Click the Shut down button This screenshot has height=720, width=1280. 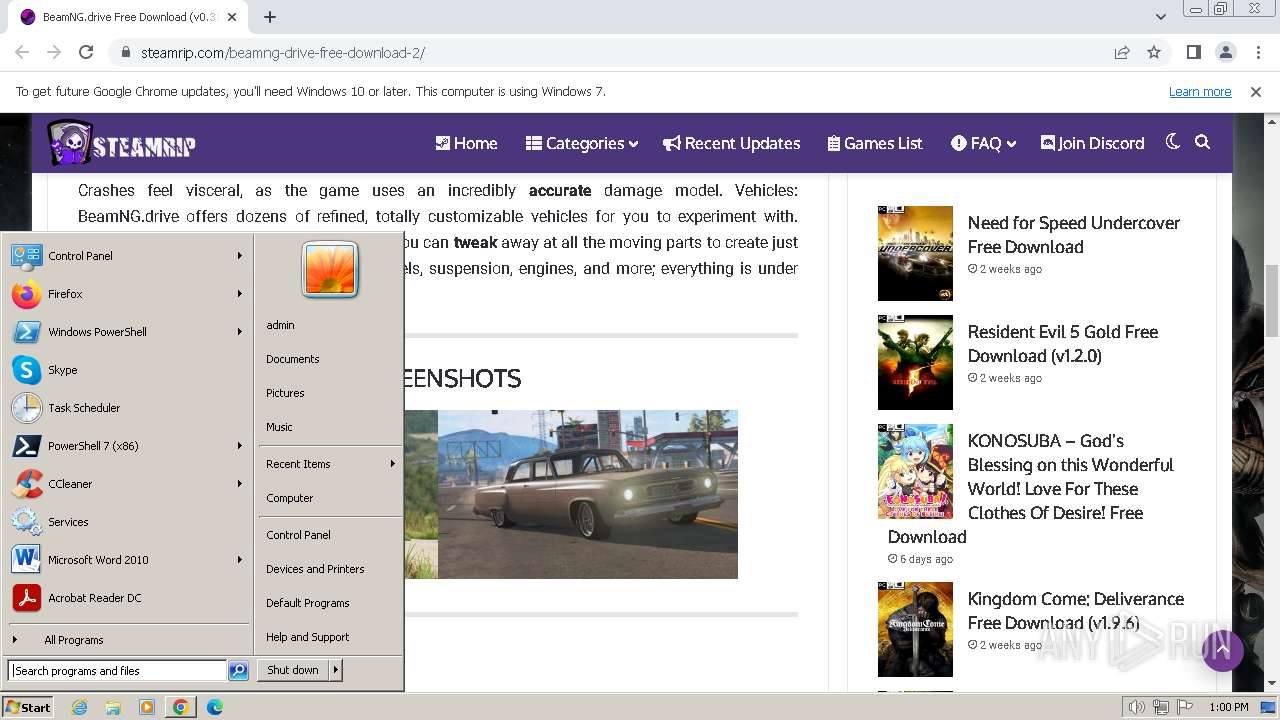pyautogui.click(x=293, y=671)
